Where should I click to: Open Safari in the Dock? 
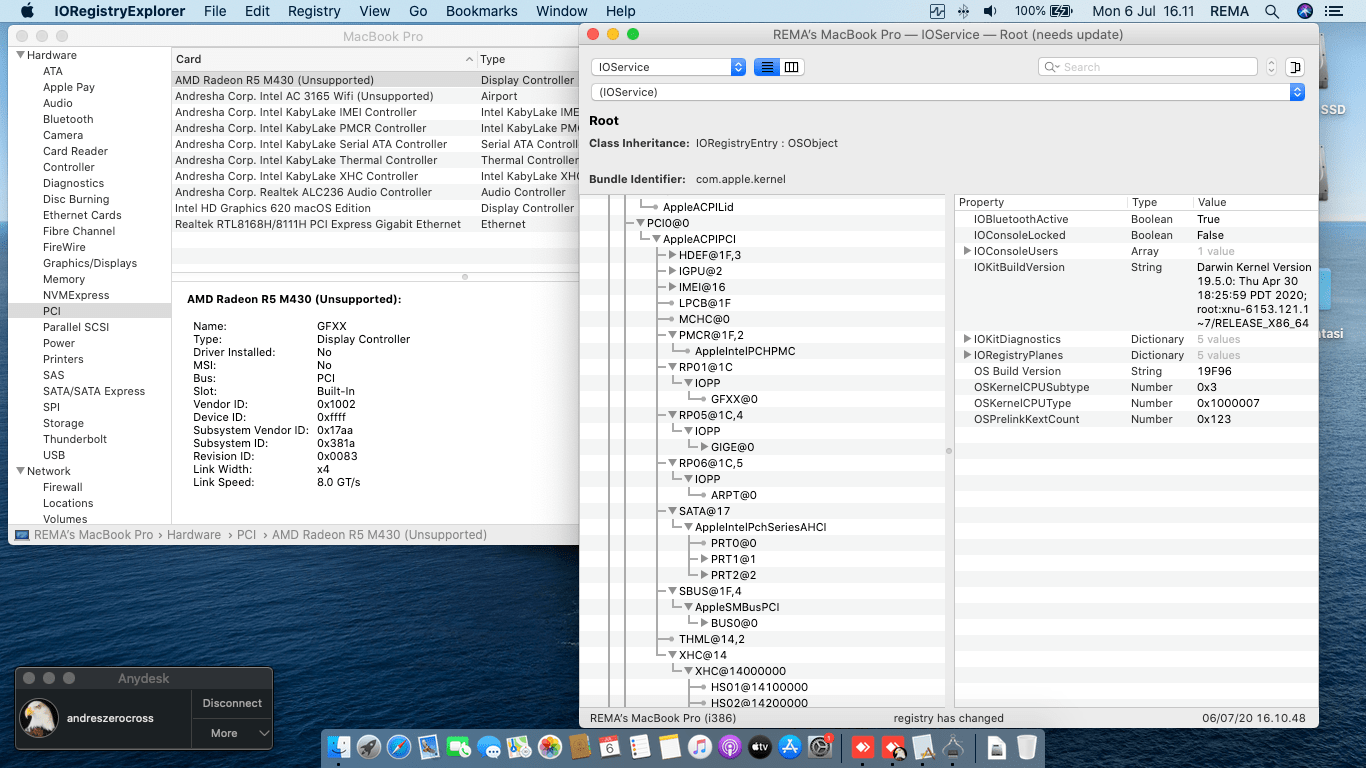click(x=399, y=747)
